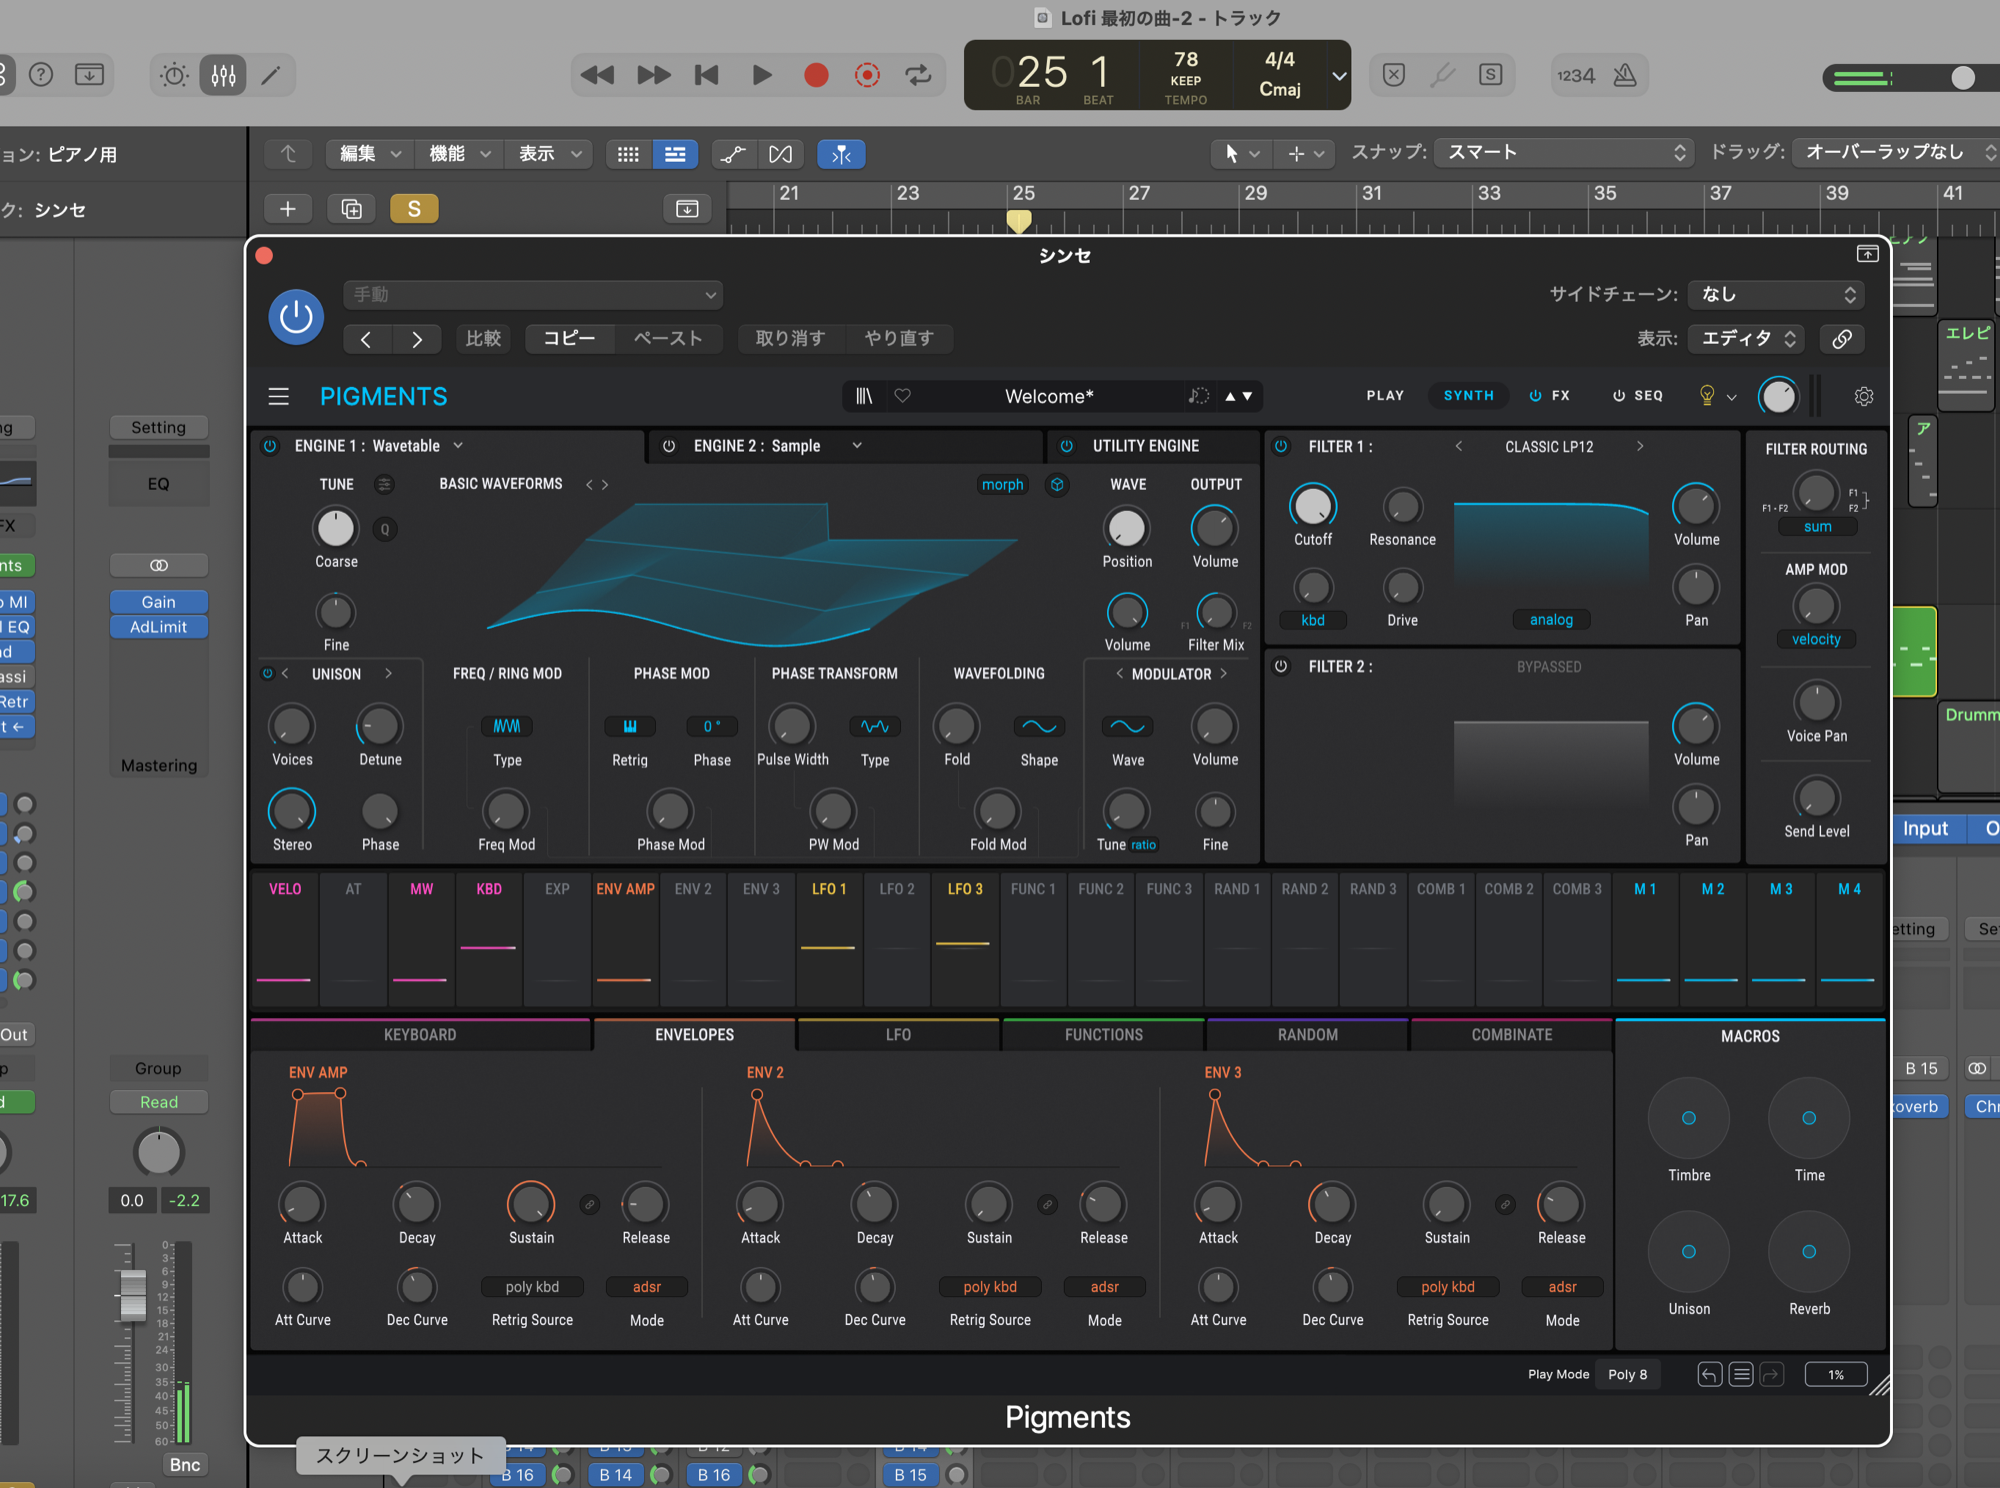Toggle the metronome icon
The height and width of the screenshot is (1488, 2000).
coord(1626,75)
